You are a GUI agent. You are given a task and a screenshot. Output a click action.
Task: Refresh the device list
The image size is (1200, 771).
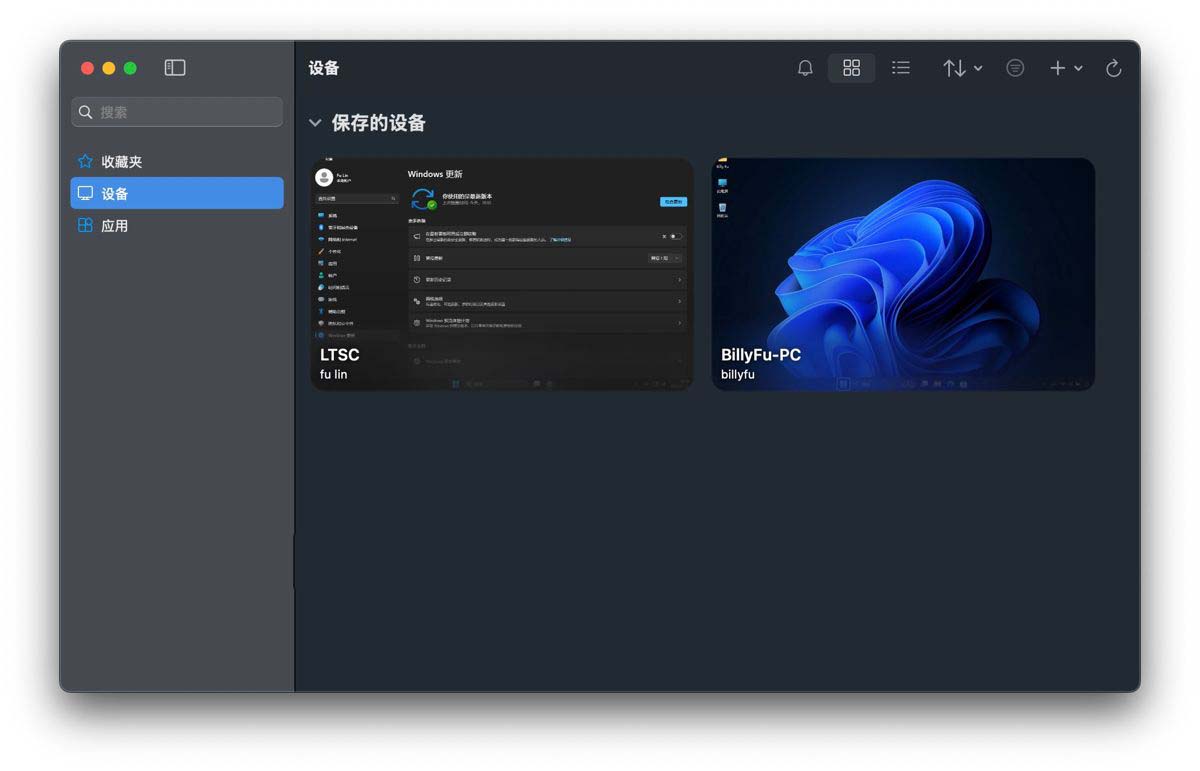(x=1113, y=68)
